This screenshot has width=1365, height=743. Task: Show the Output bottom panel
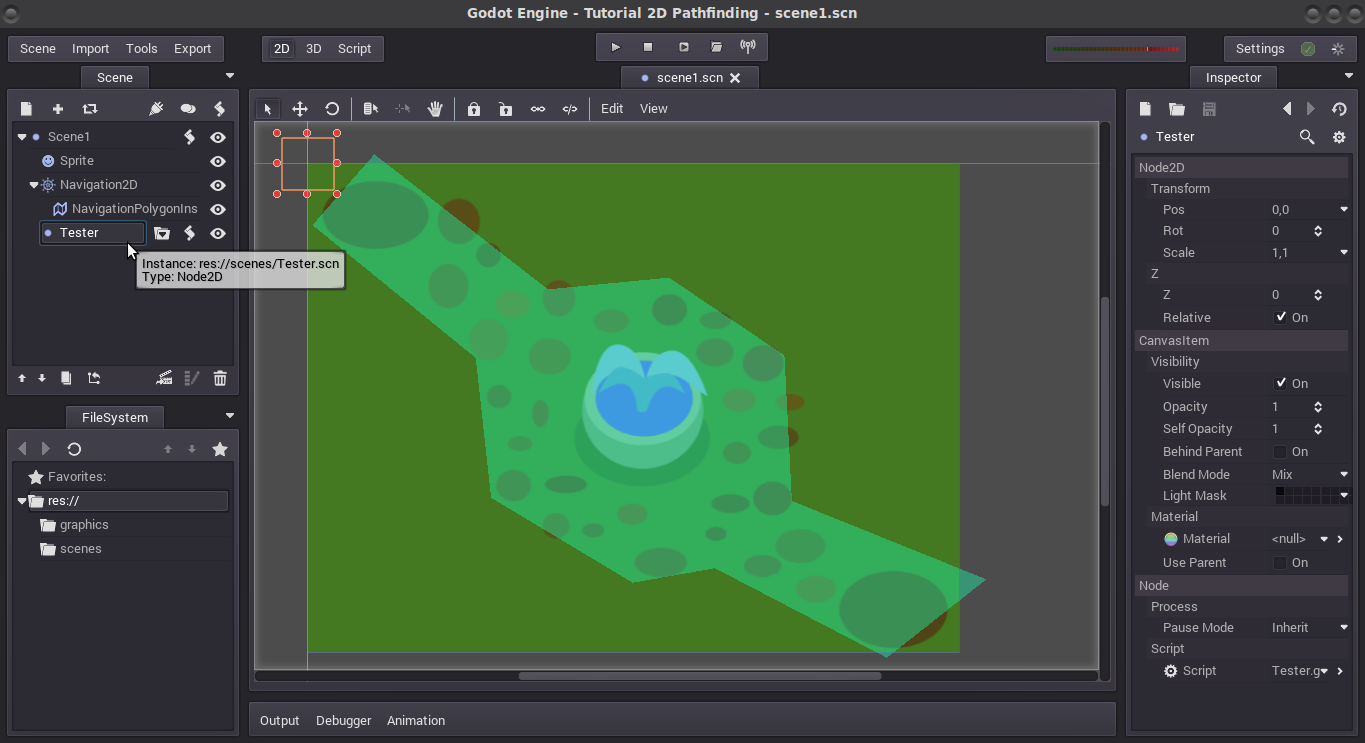[x=280, y=721]
